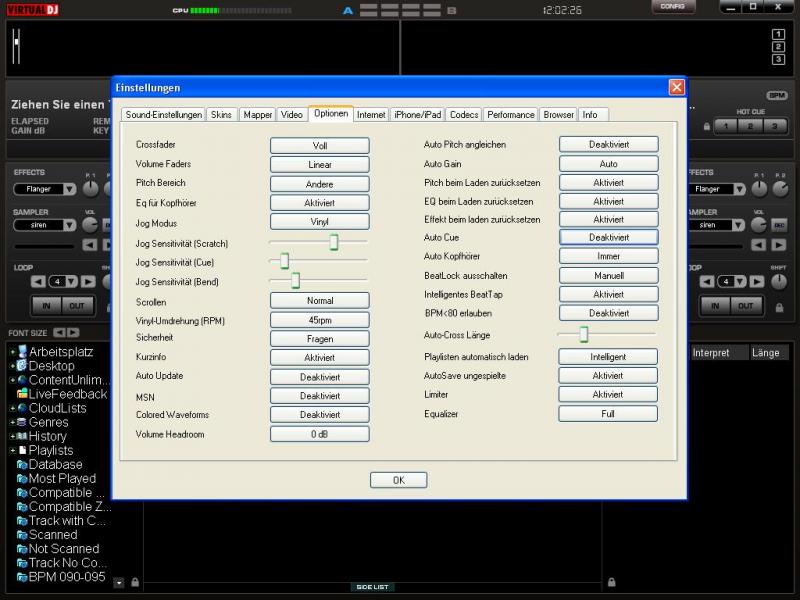Select the Most Played folder

pyautogui.click(x=62, y=479)
